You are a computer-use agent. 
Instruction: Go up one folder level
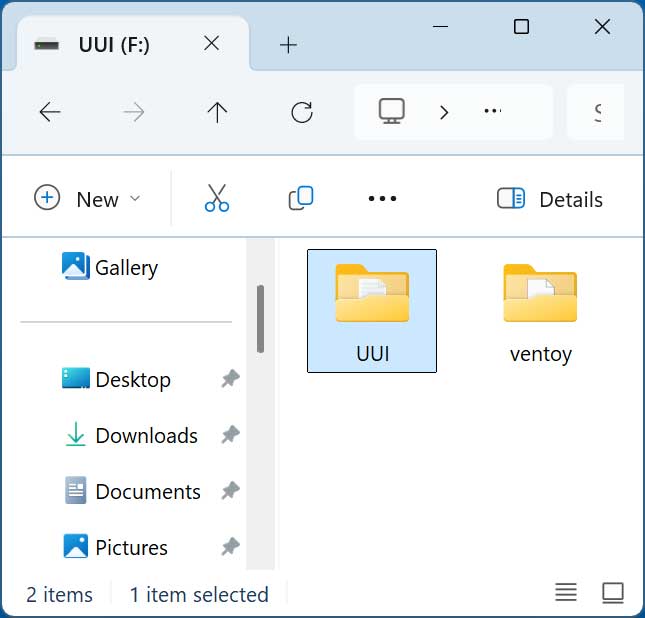(217, 112)
